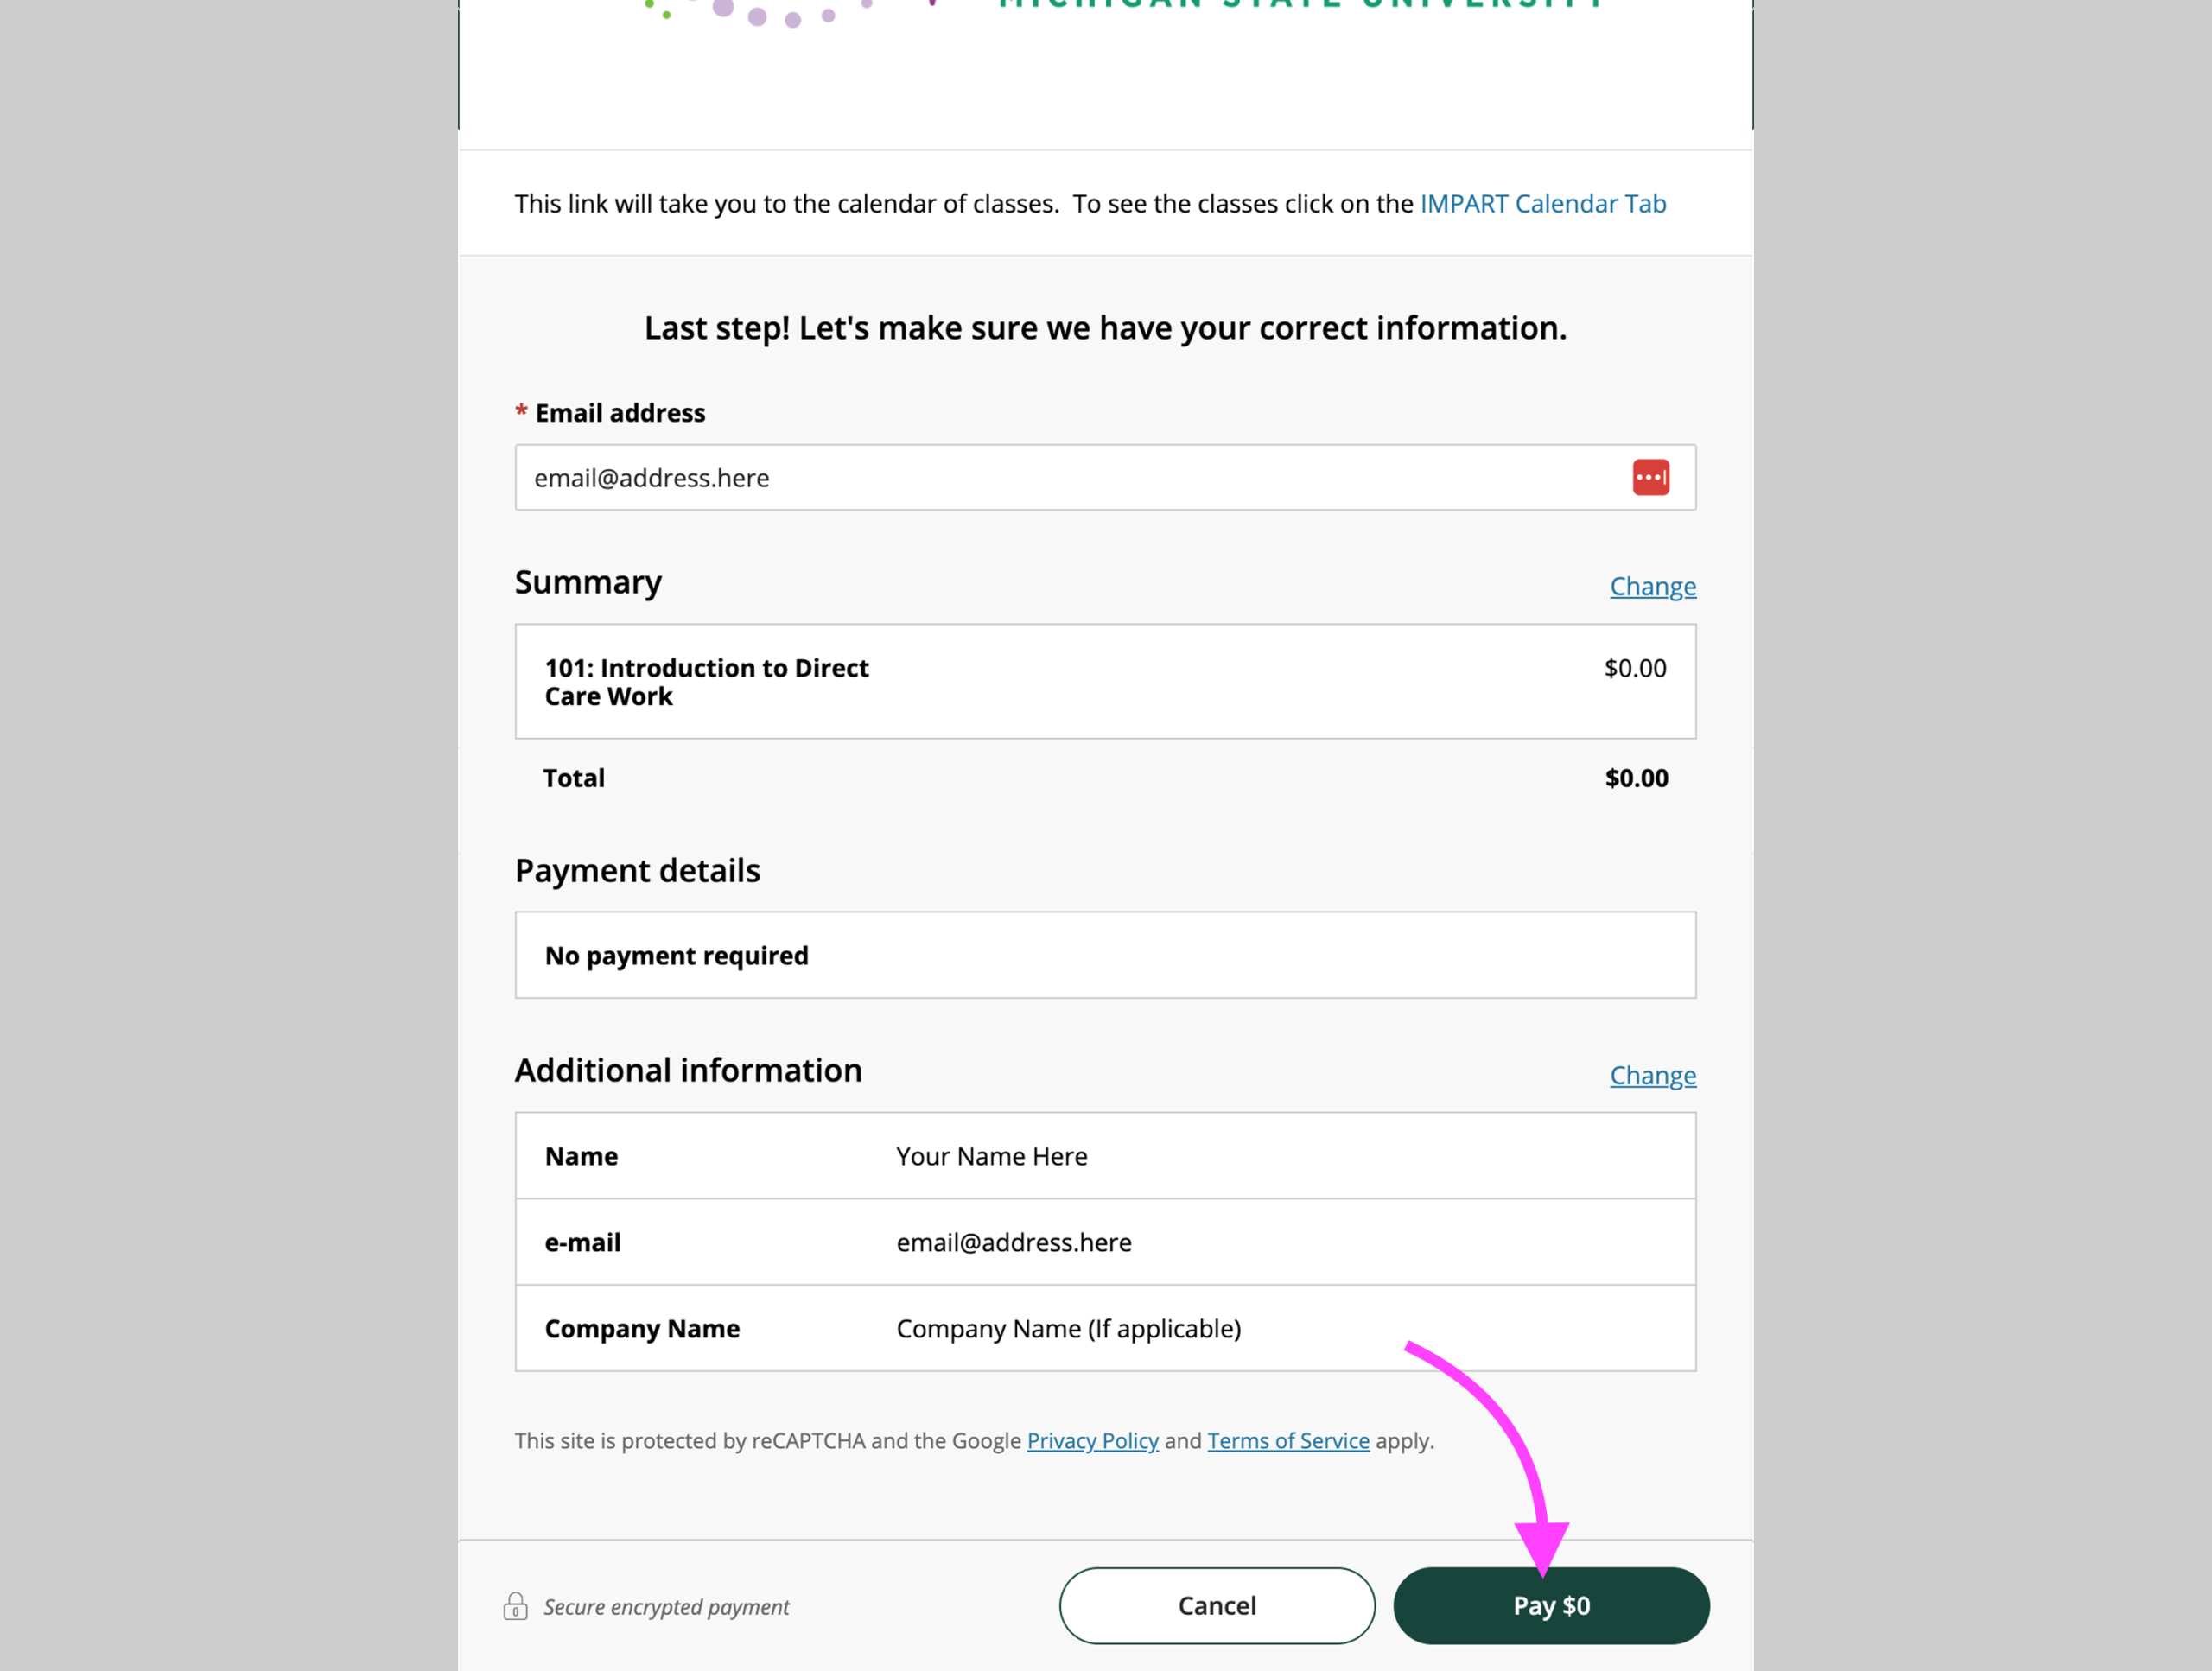Click the Payment details heading
The height and width of the screenshot is (1671, 2212).
[637, 870]
